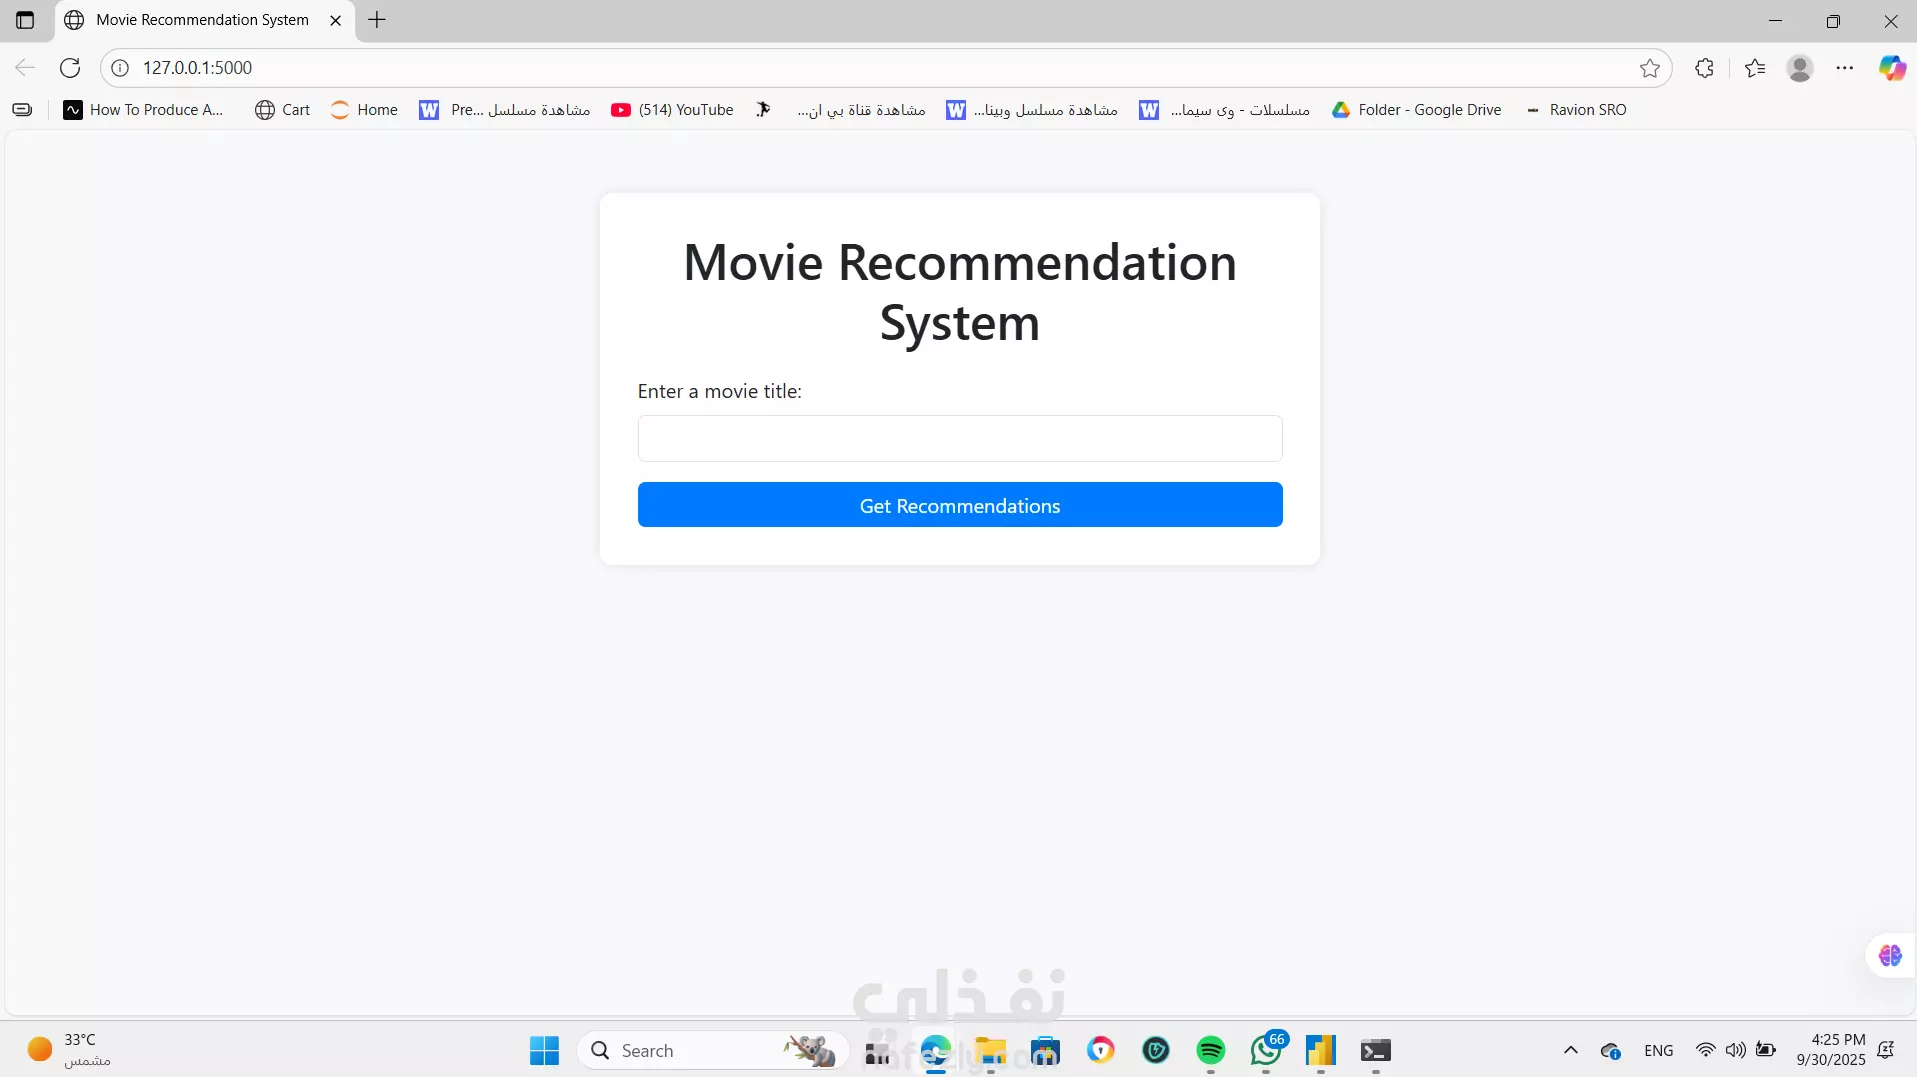Click the movie title input field
1917x1077 pixels.
click(960, 438)
